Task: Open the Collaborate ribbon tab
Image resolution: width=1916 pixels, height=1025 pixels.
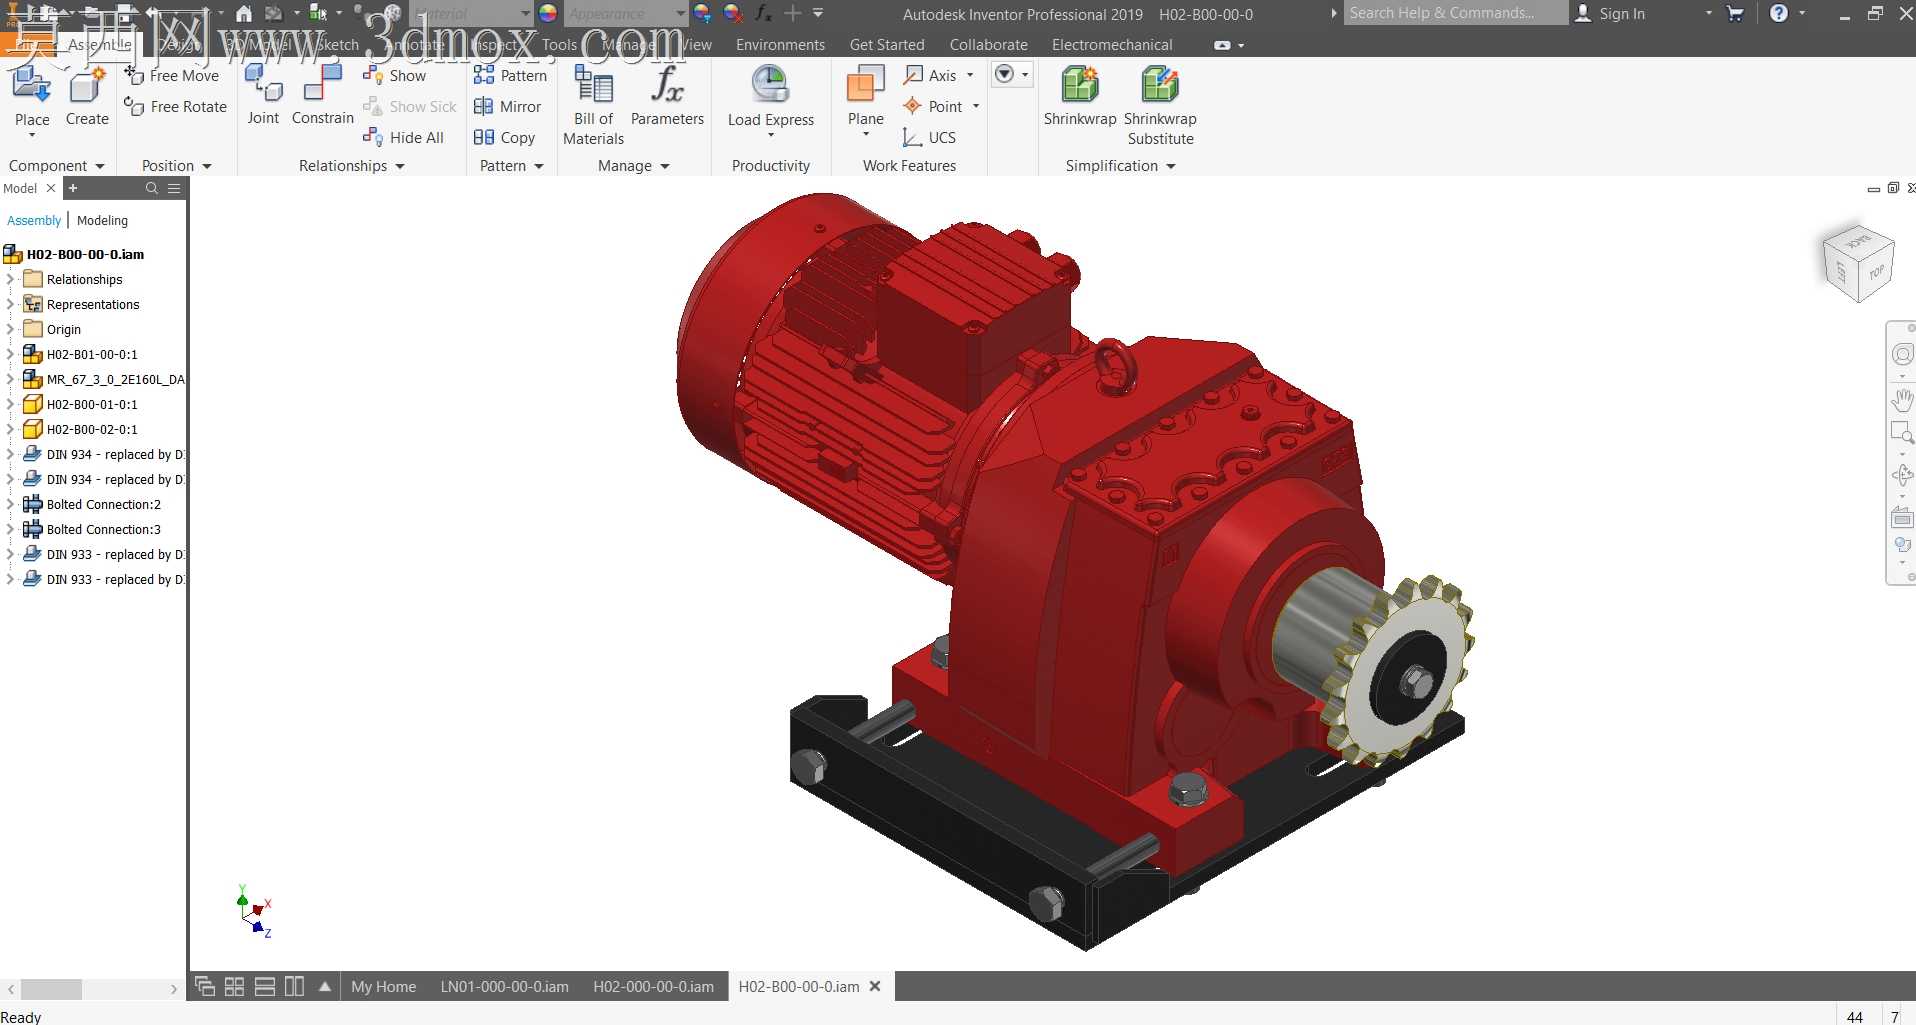Action: (989, 45)
